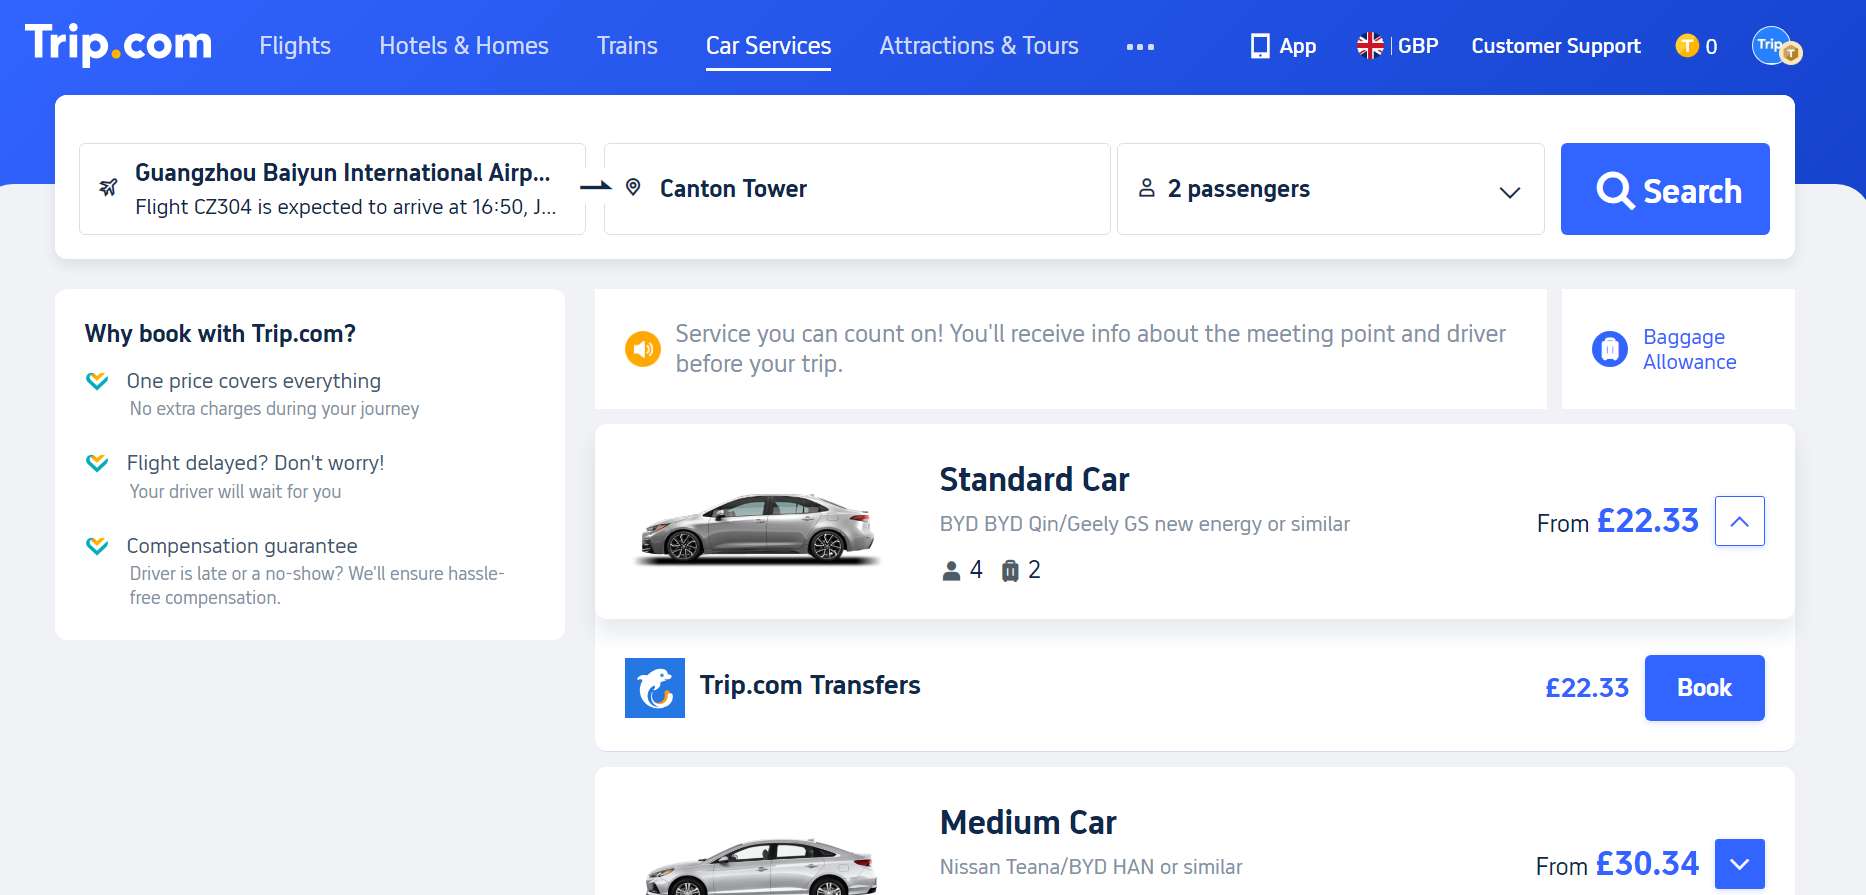Click the location pin icon
Viewport: 1866px width, 895px height.
[633, 187]
